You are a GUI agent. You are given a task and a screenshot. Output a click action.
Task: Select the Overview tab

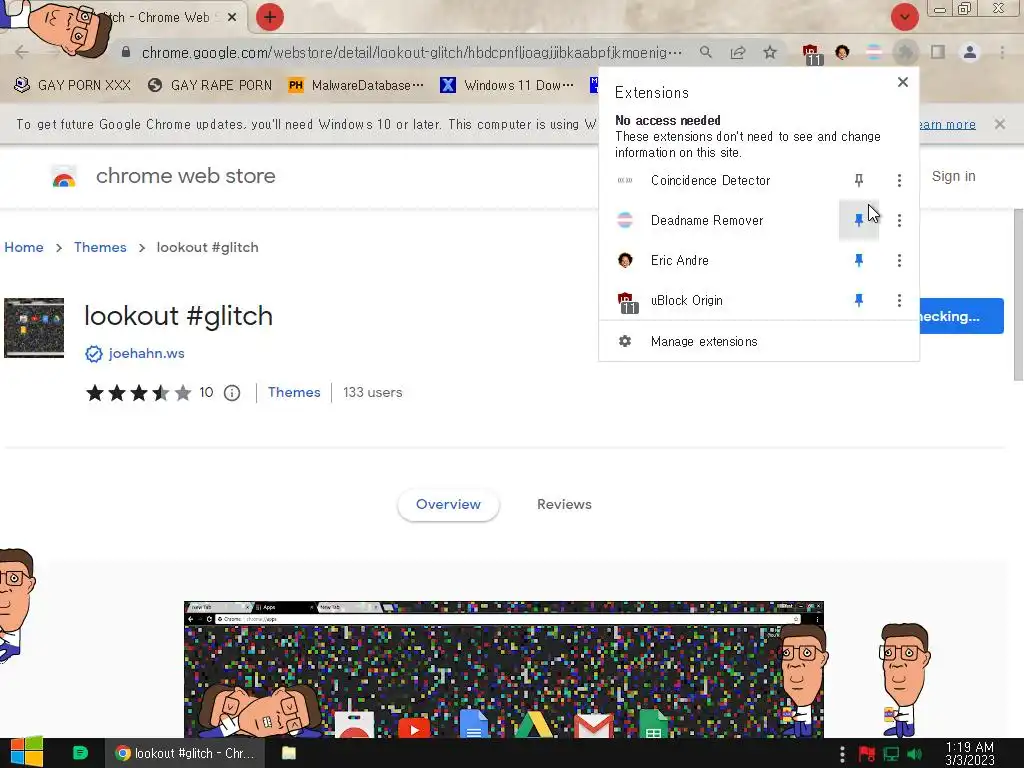tap(448, 505)
